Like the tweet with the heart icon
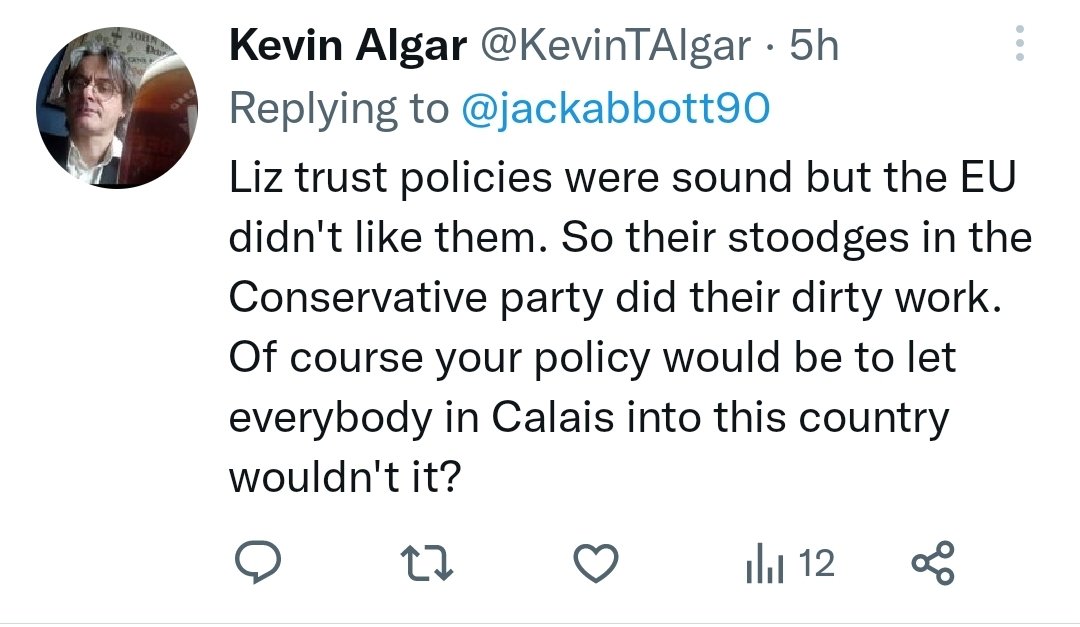The width and height of the screenshot is (1080, 627). 599,565
